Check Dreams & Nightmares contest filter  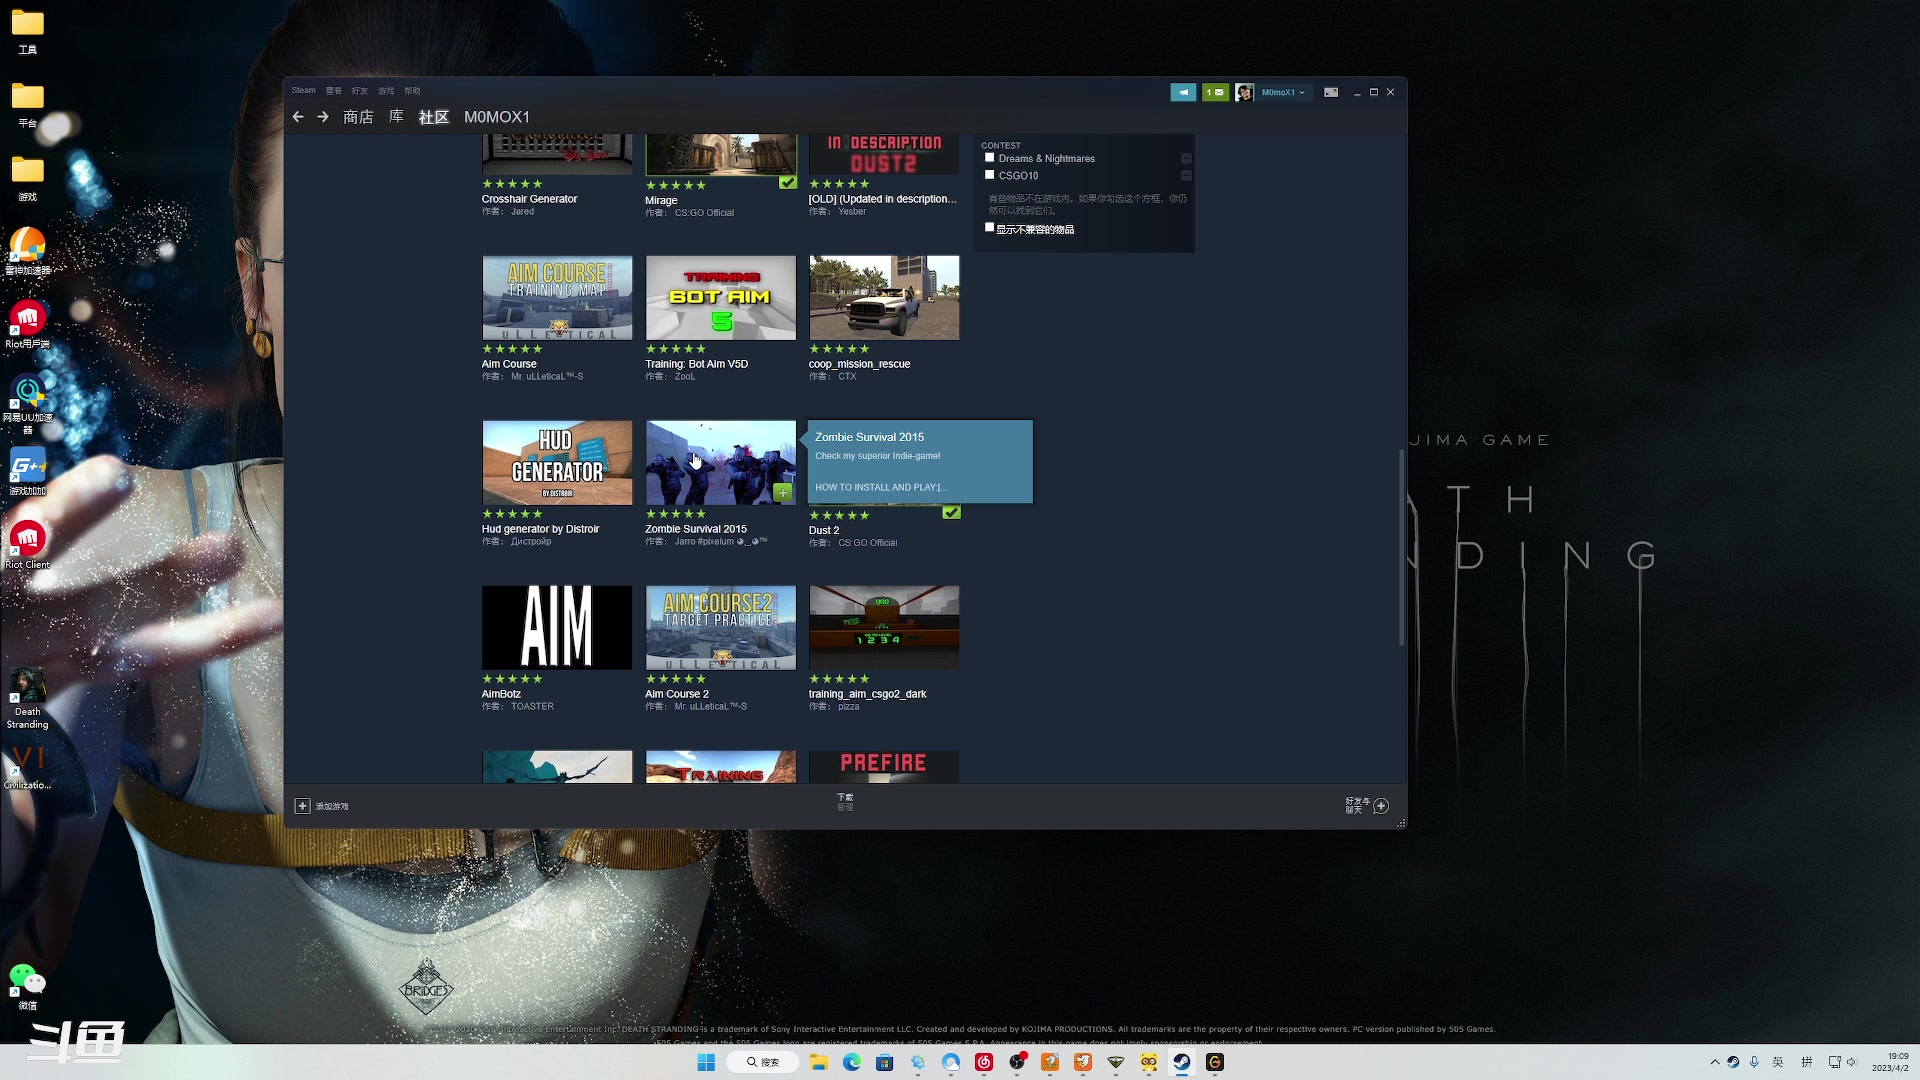click(x=989, y=158)
